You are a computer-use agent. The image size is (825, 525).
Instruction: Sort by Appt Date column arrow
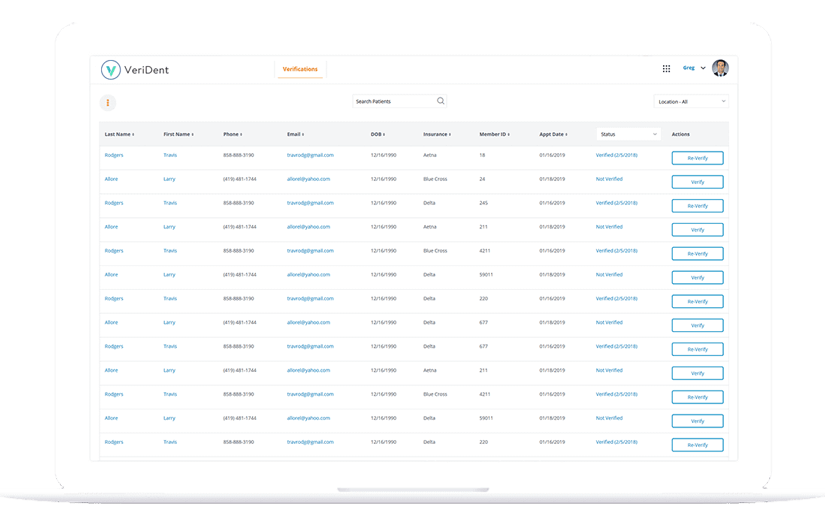(x=567, y=135)
